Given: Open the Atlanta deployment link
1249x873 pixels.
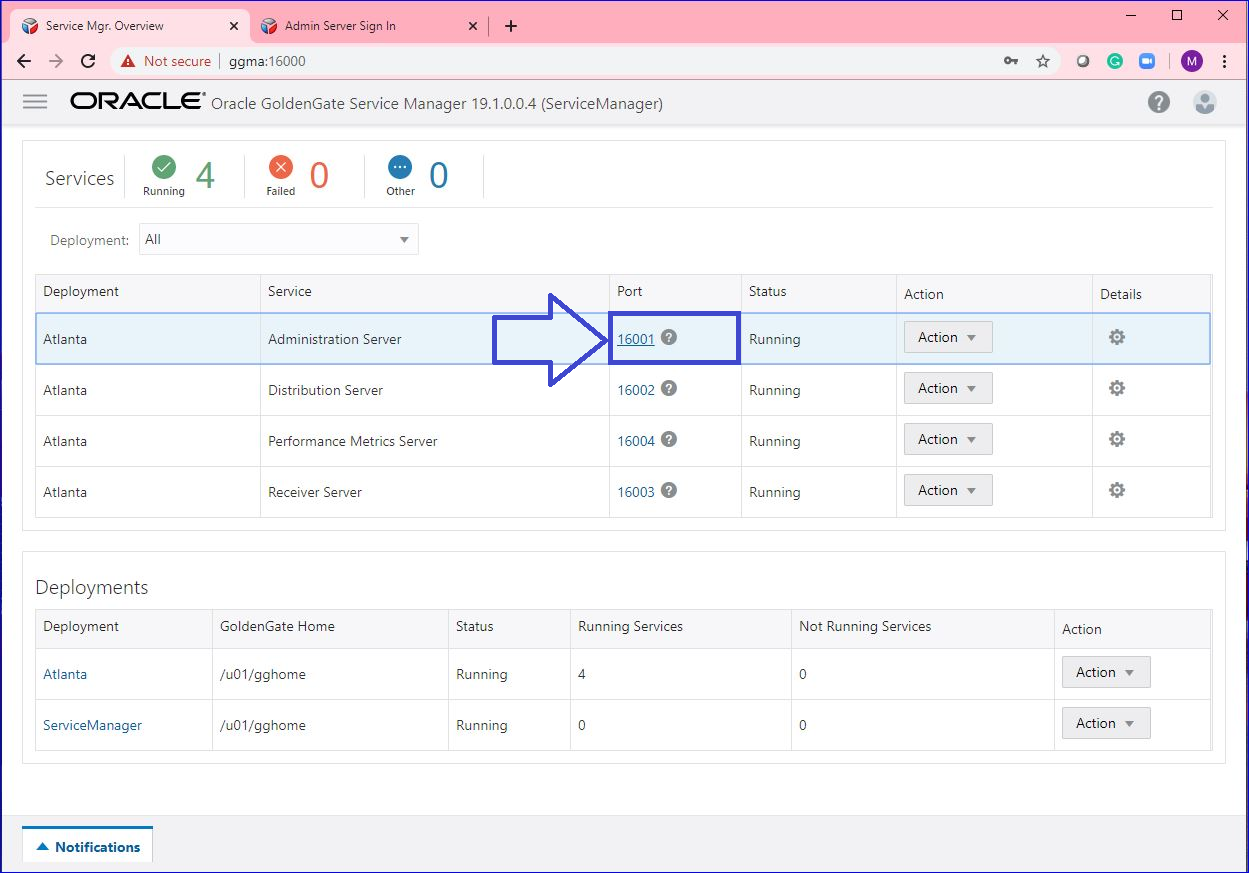Looking at the screenshot, I should 65,674.
